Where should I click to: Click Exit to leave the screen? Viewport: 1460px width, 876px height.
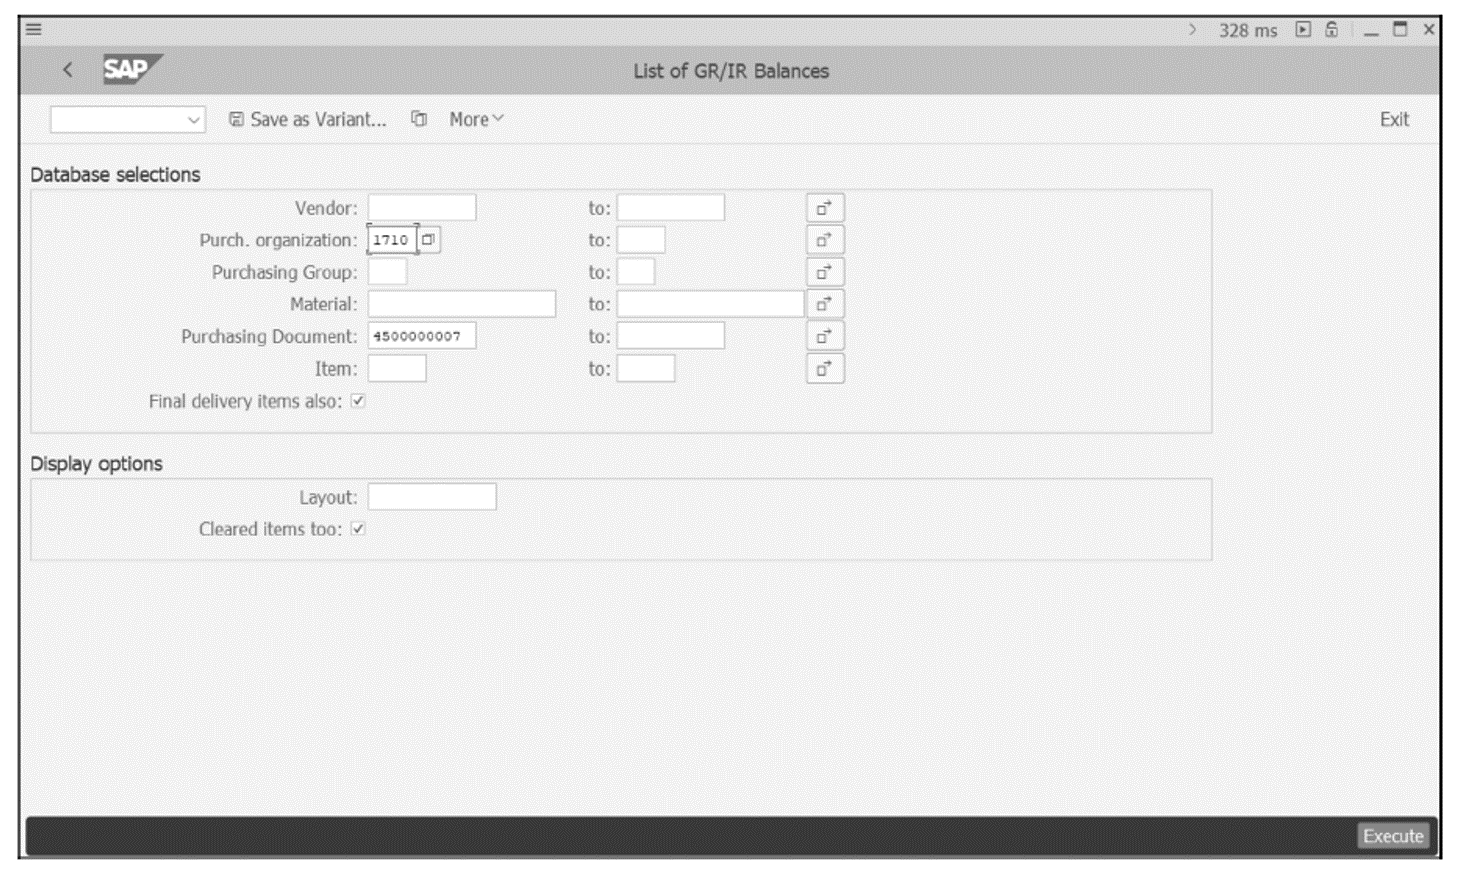[x=1397, y=119]
